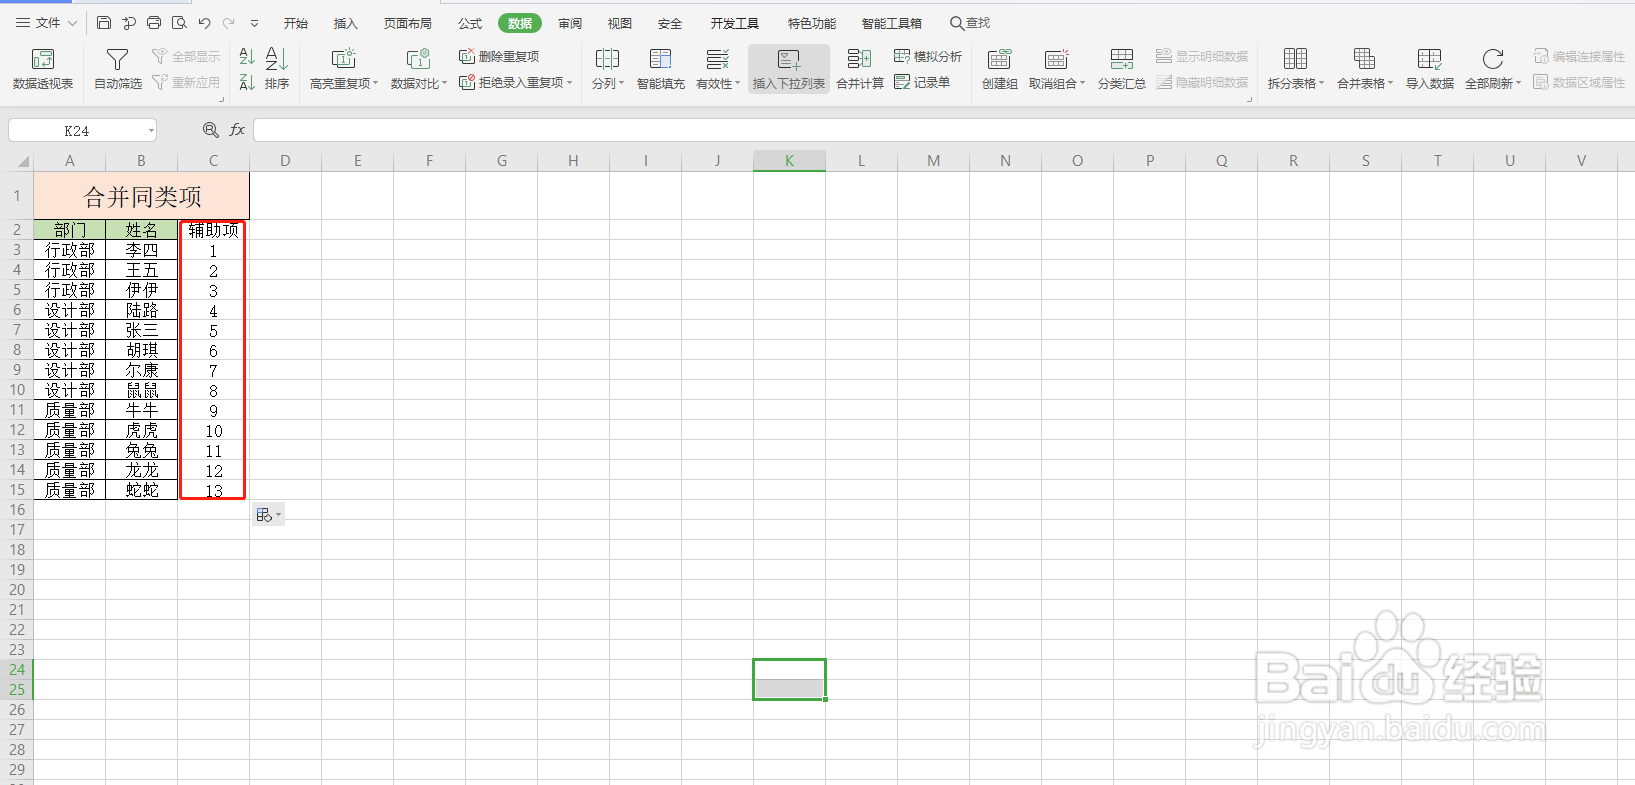Click the fx insert function icon

coord(237,130)
